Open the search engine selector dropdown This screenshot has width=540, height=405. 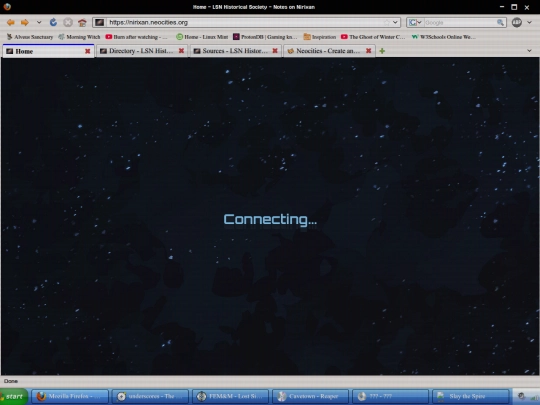tap(415, 22)
